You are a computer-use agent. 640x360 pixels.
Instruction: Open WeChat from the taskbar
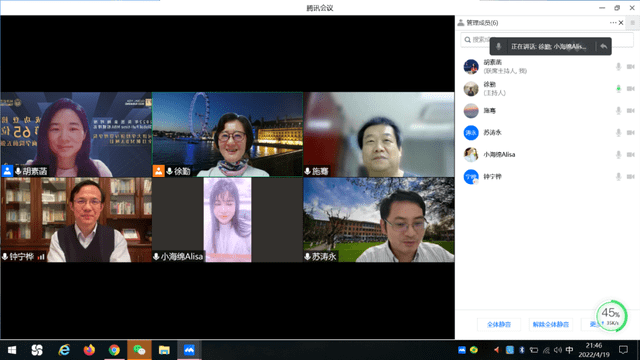[139, 350]
